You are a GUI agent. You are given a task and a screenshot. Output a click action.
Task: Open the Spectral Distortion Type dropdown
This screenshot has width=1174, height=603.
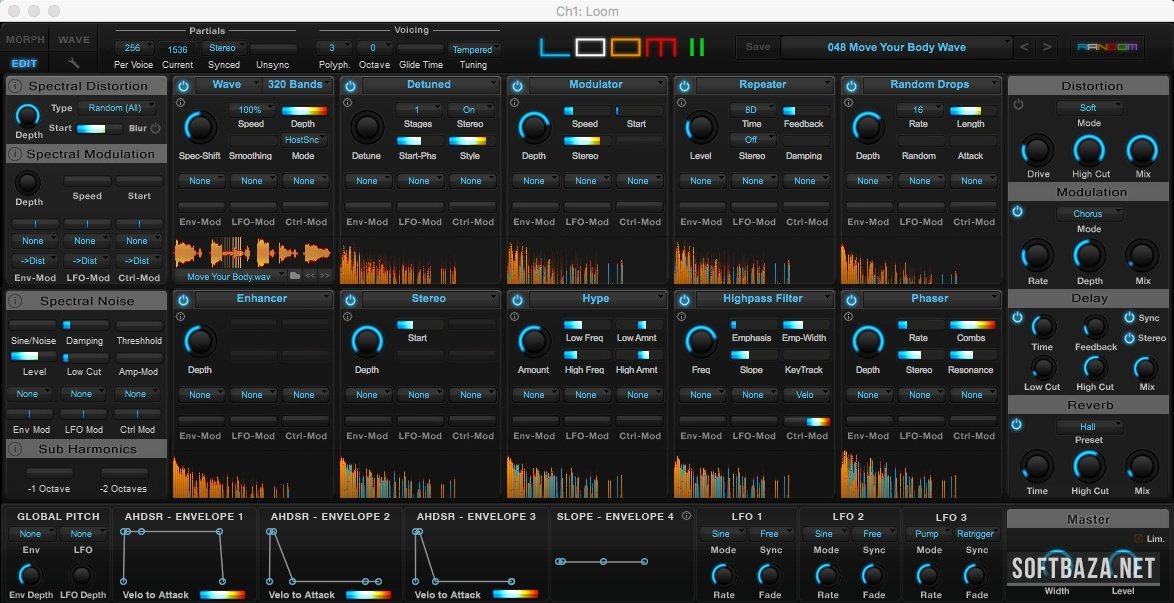click(120, 108)
